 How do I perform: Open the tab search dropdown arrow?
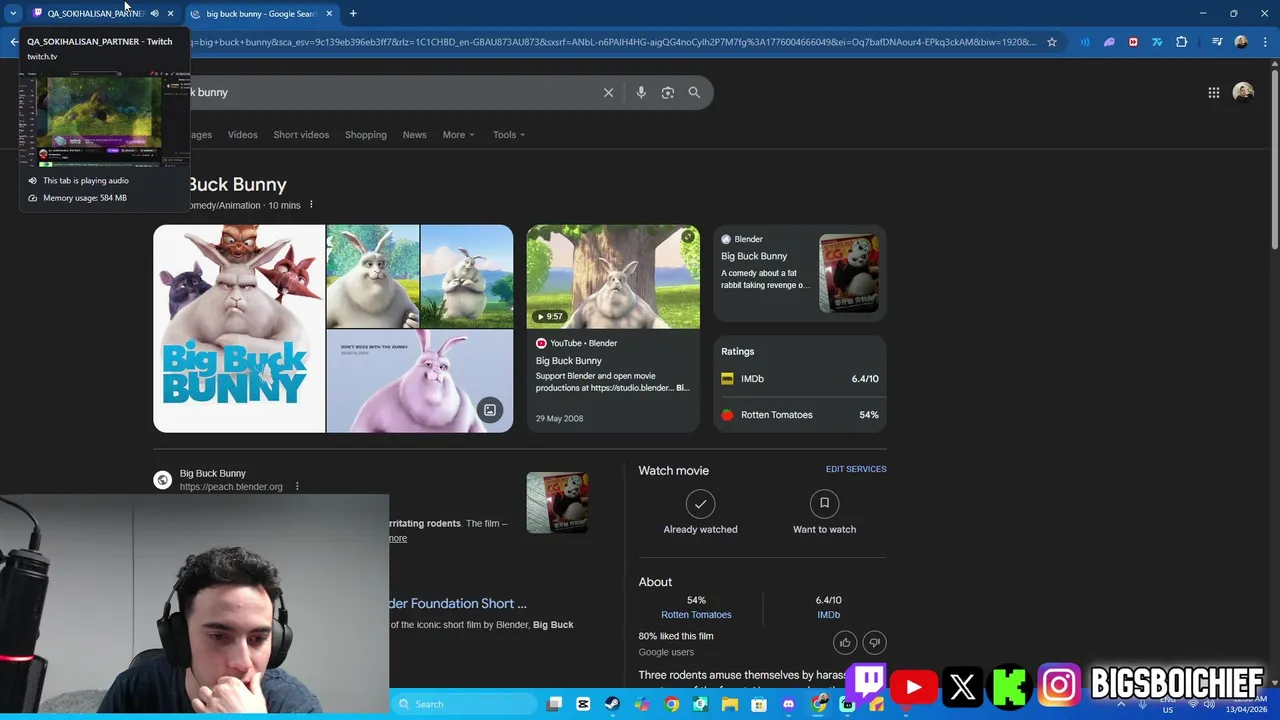click(x=13, y=13)
